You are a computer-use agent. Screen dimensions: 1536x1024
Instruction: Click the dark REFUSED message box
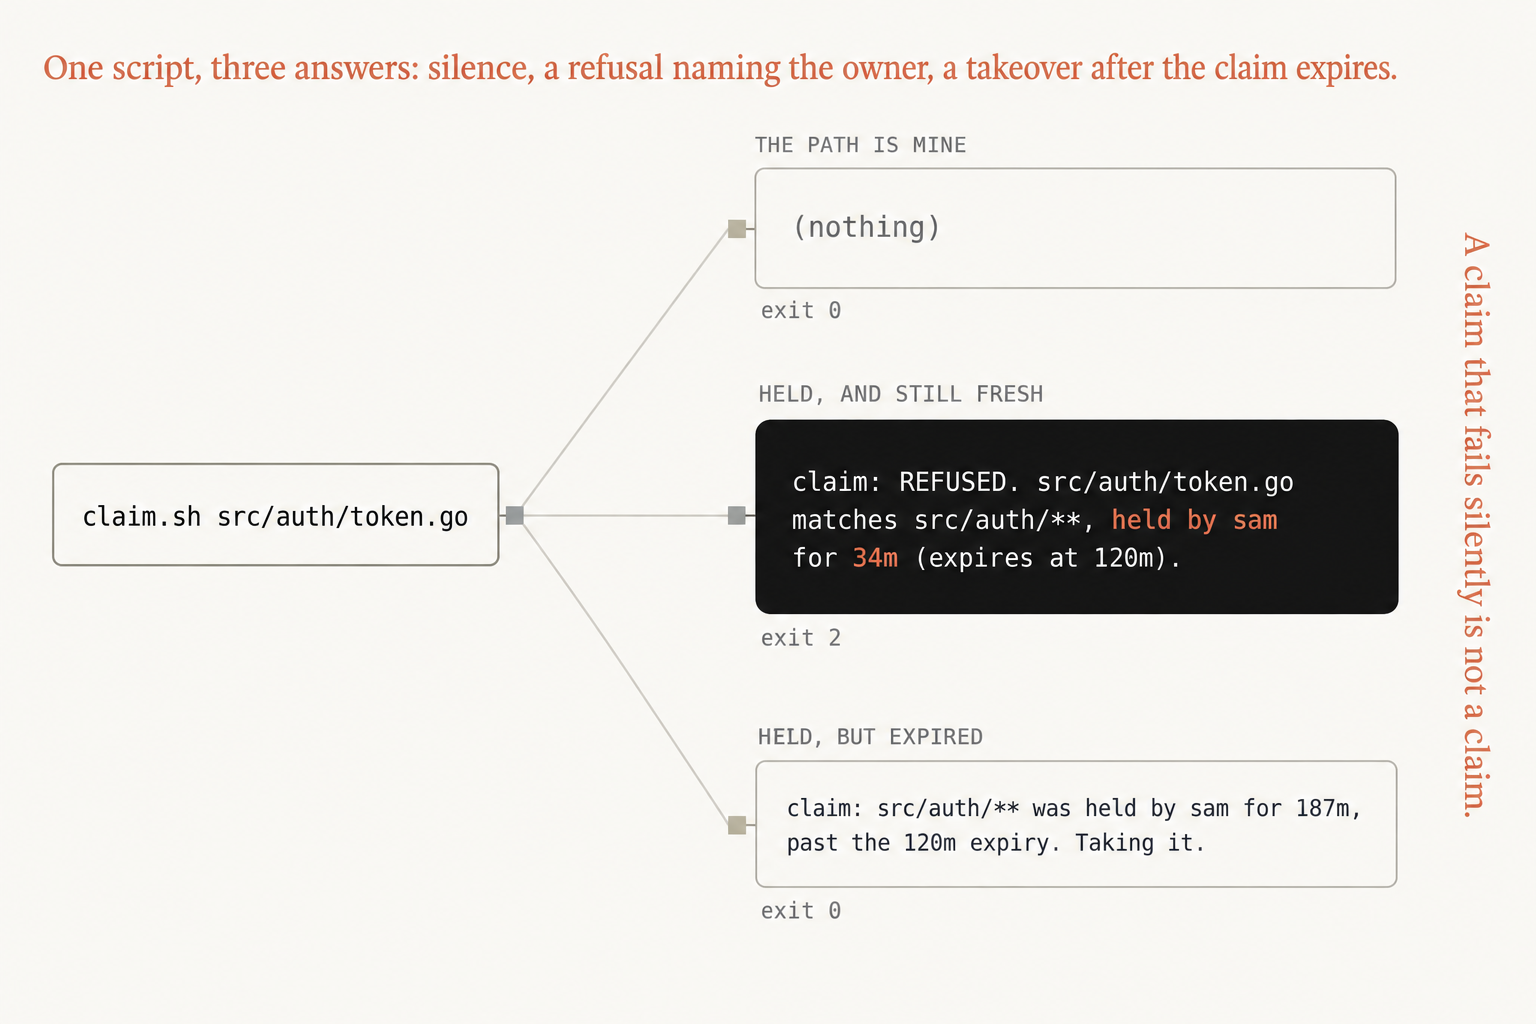pos(1076,517)
